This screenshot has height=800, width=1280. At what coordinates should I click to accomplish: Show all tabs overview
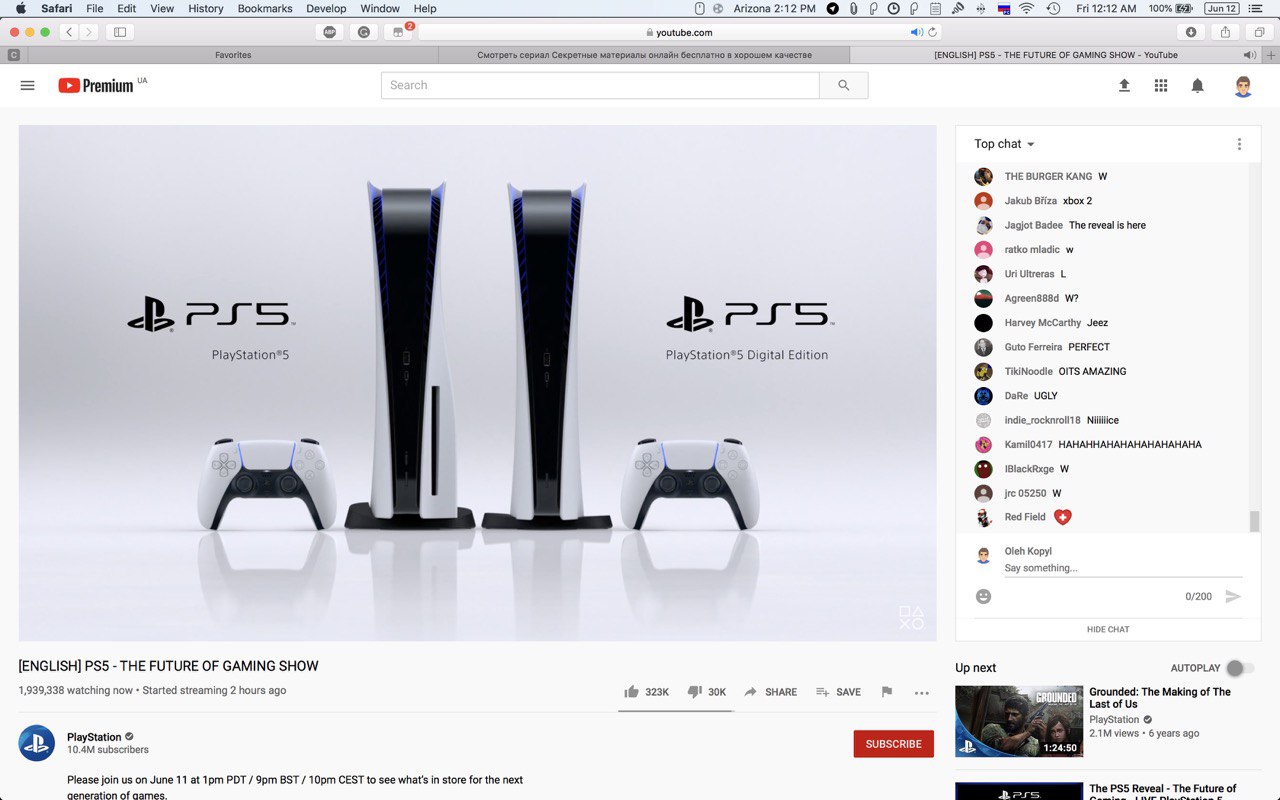(1259, 32)
